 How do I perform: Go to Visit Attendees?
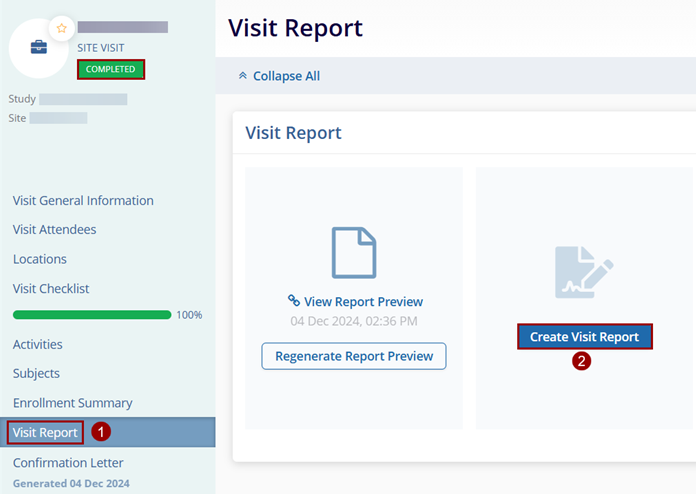[x=55, y=229]
